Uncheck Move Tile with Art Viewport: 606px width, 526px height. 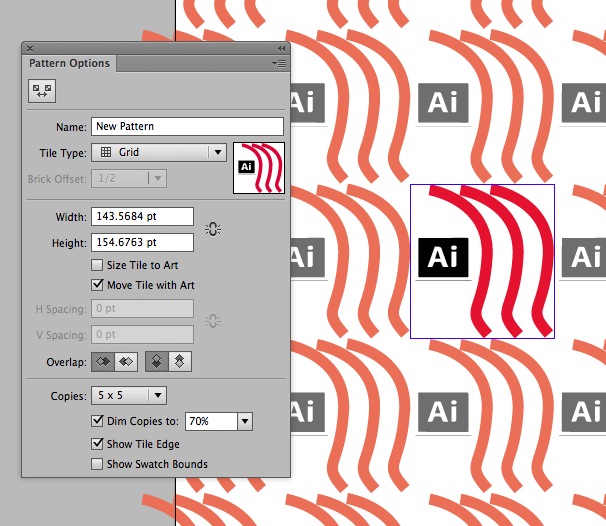[x=97, y=285]
